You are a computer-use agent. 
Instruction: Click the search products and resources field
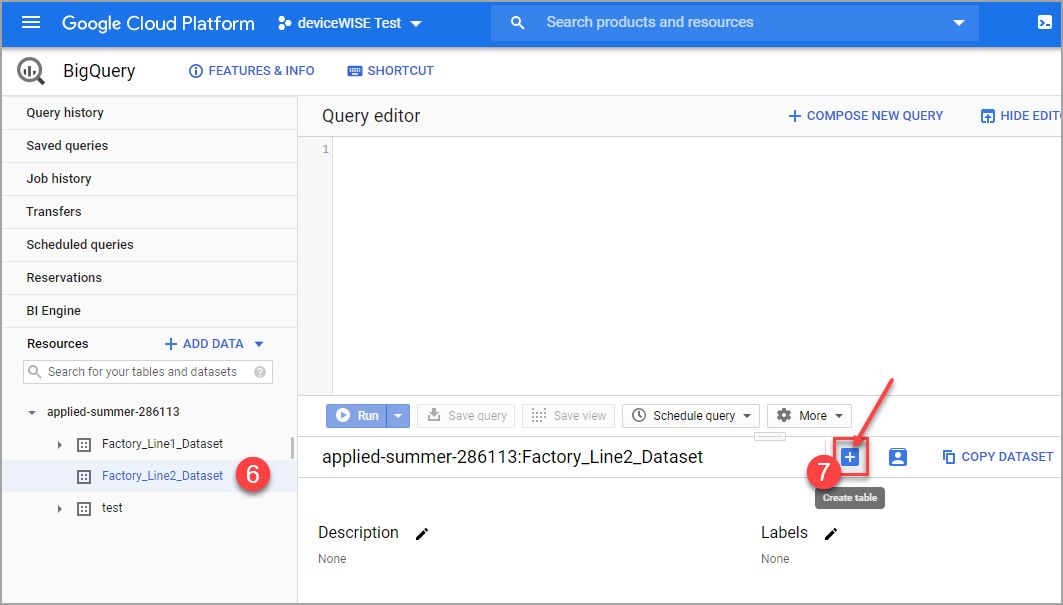pyautogui.click(x=736, y=22)
